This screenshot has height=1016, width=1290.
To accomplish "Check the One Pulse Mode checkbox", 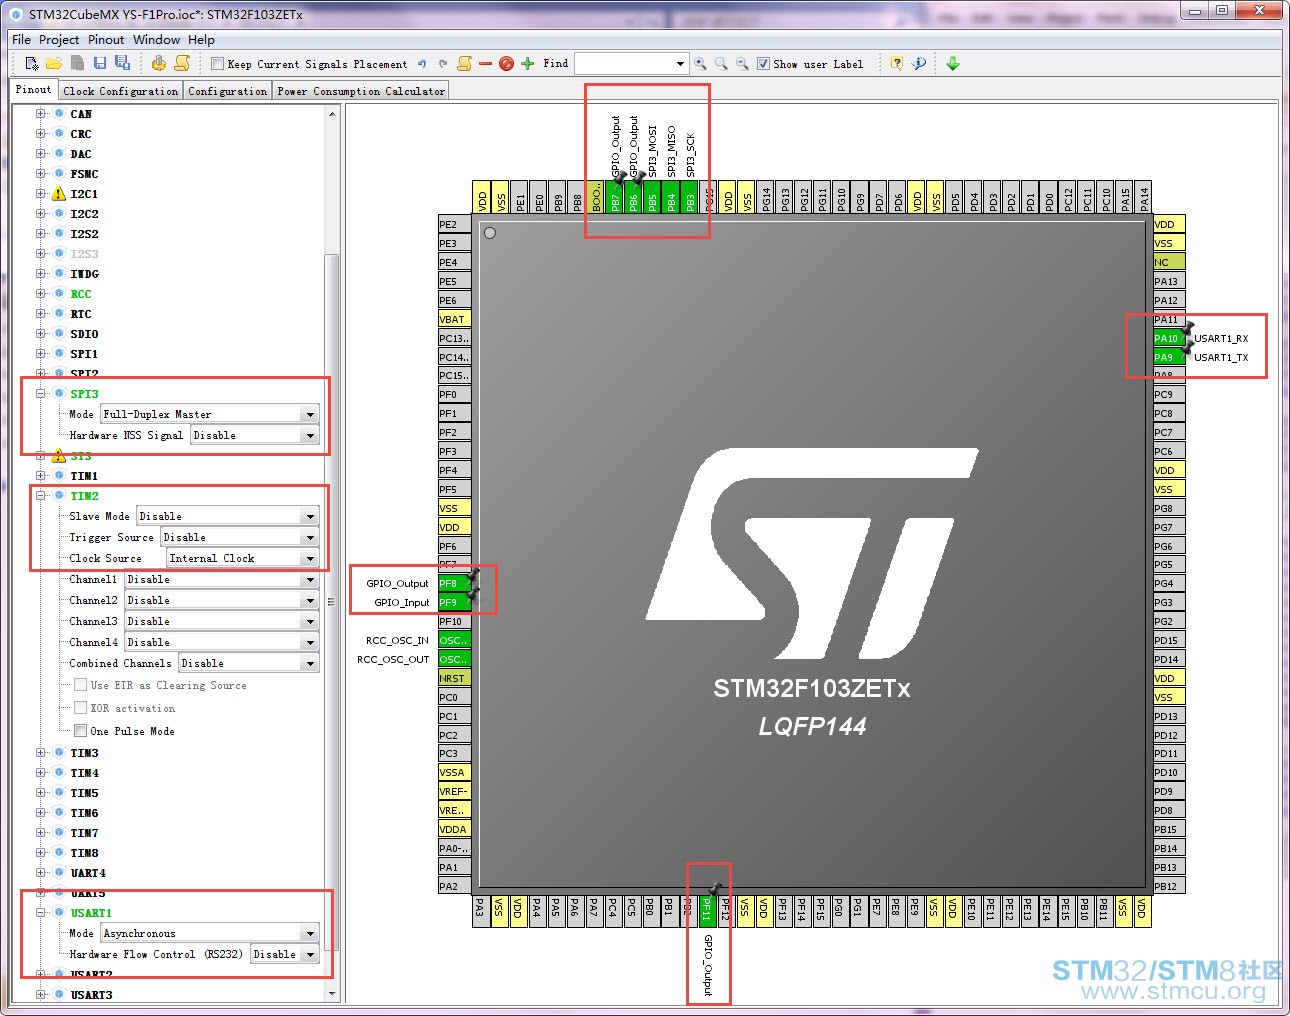I will [80, 731].
